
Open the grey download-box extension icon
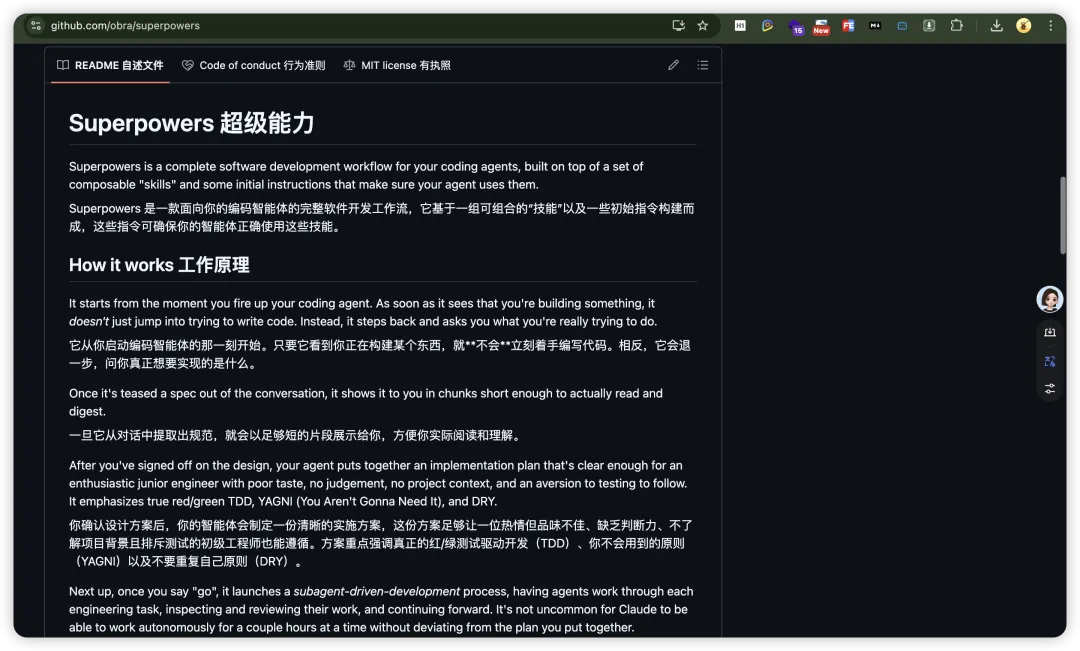click(929, 25)
